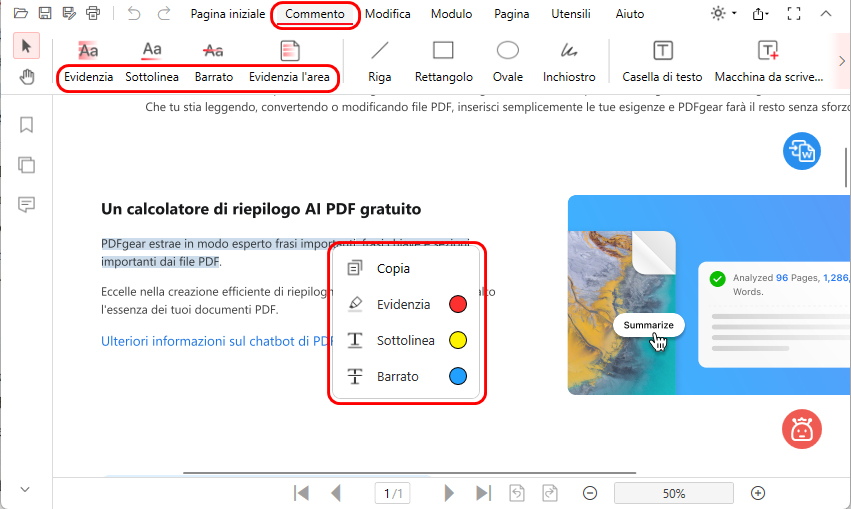Select the Evidenzia l'area tool
This screenshot has height=509, width=851.
pyautogui.click(x=289, y=62)
